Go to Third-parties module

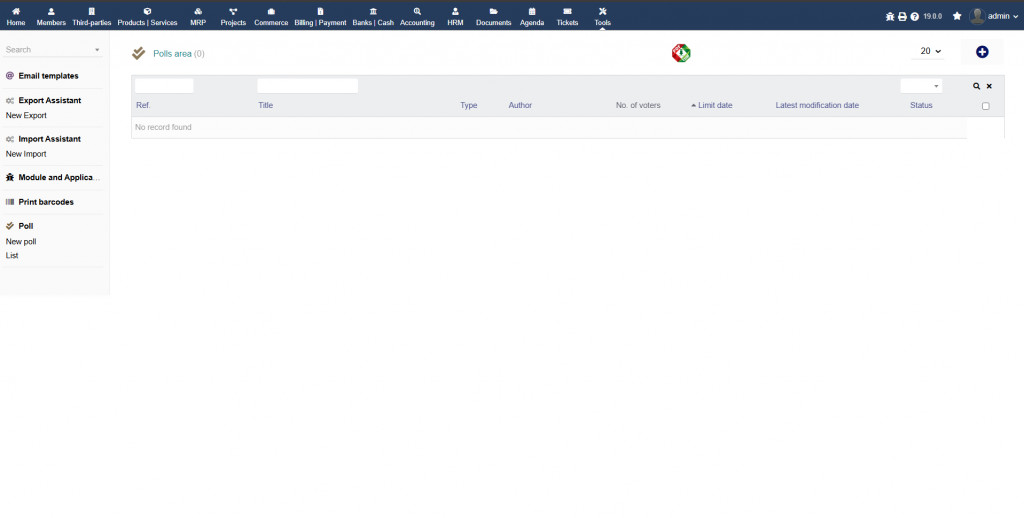coord(91,16)
